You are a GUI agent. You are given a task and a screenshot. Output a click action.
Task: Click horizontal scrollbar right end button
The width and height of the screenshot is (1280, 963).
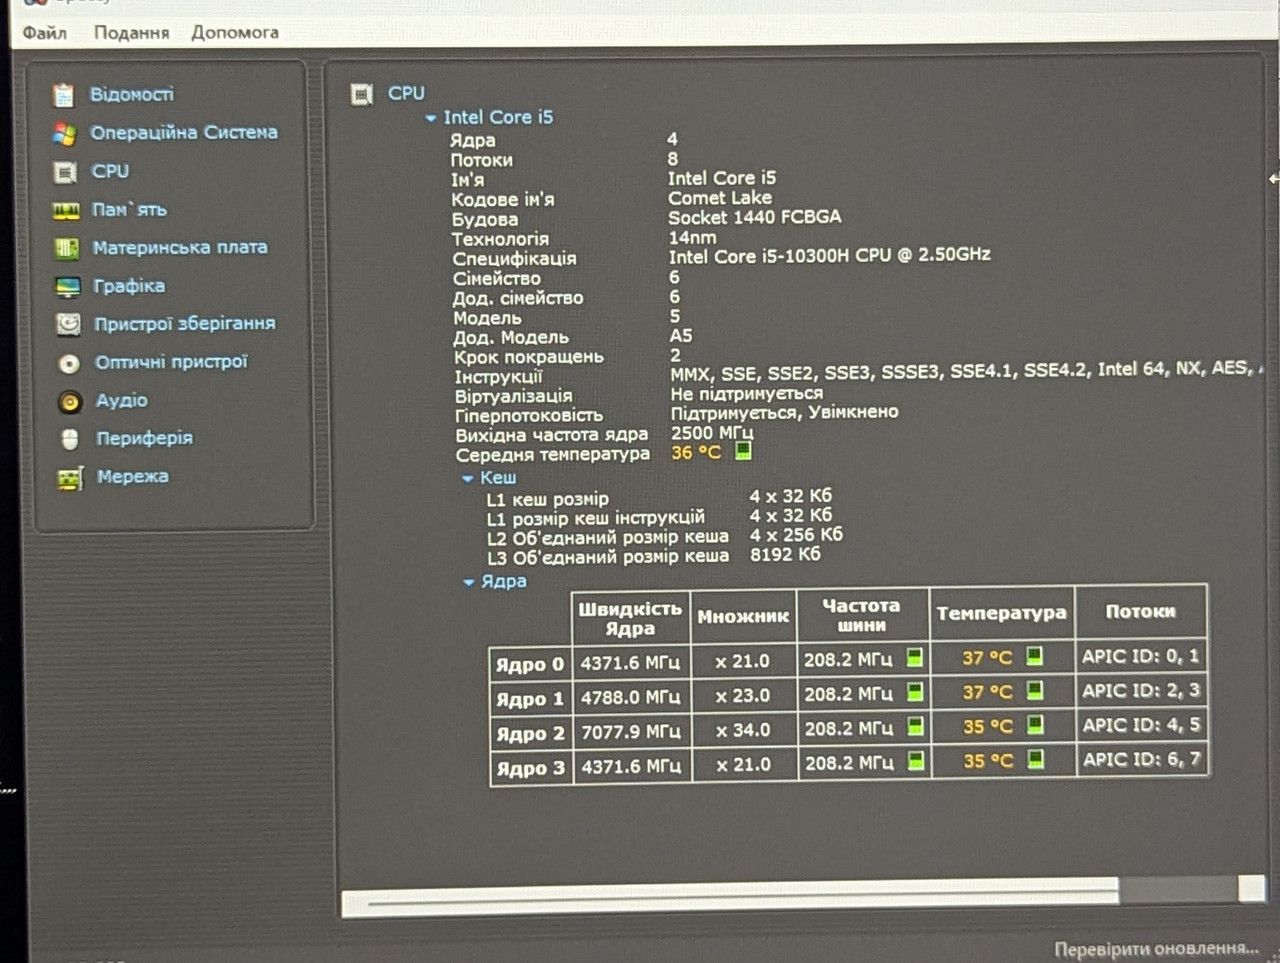coord(1251,888)
